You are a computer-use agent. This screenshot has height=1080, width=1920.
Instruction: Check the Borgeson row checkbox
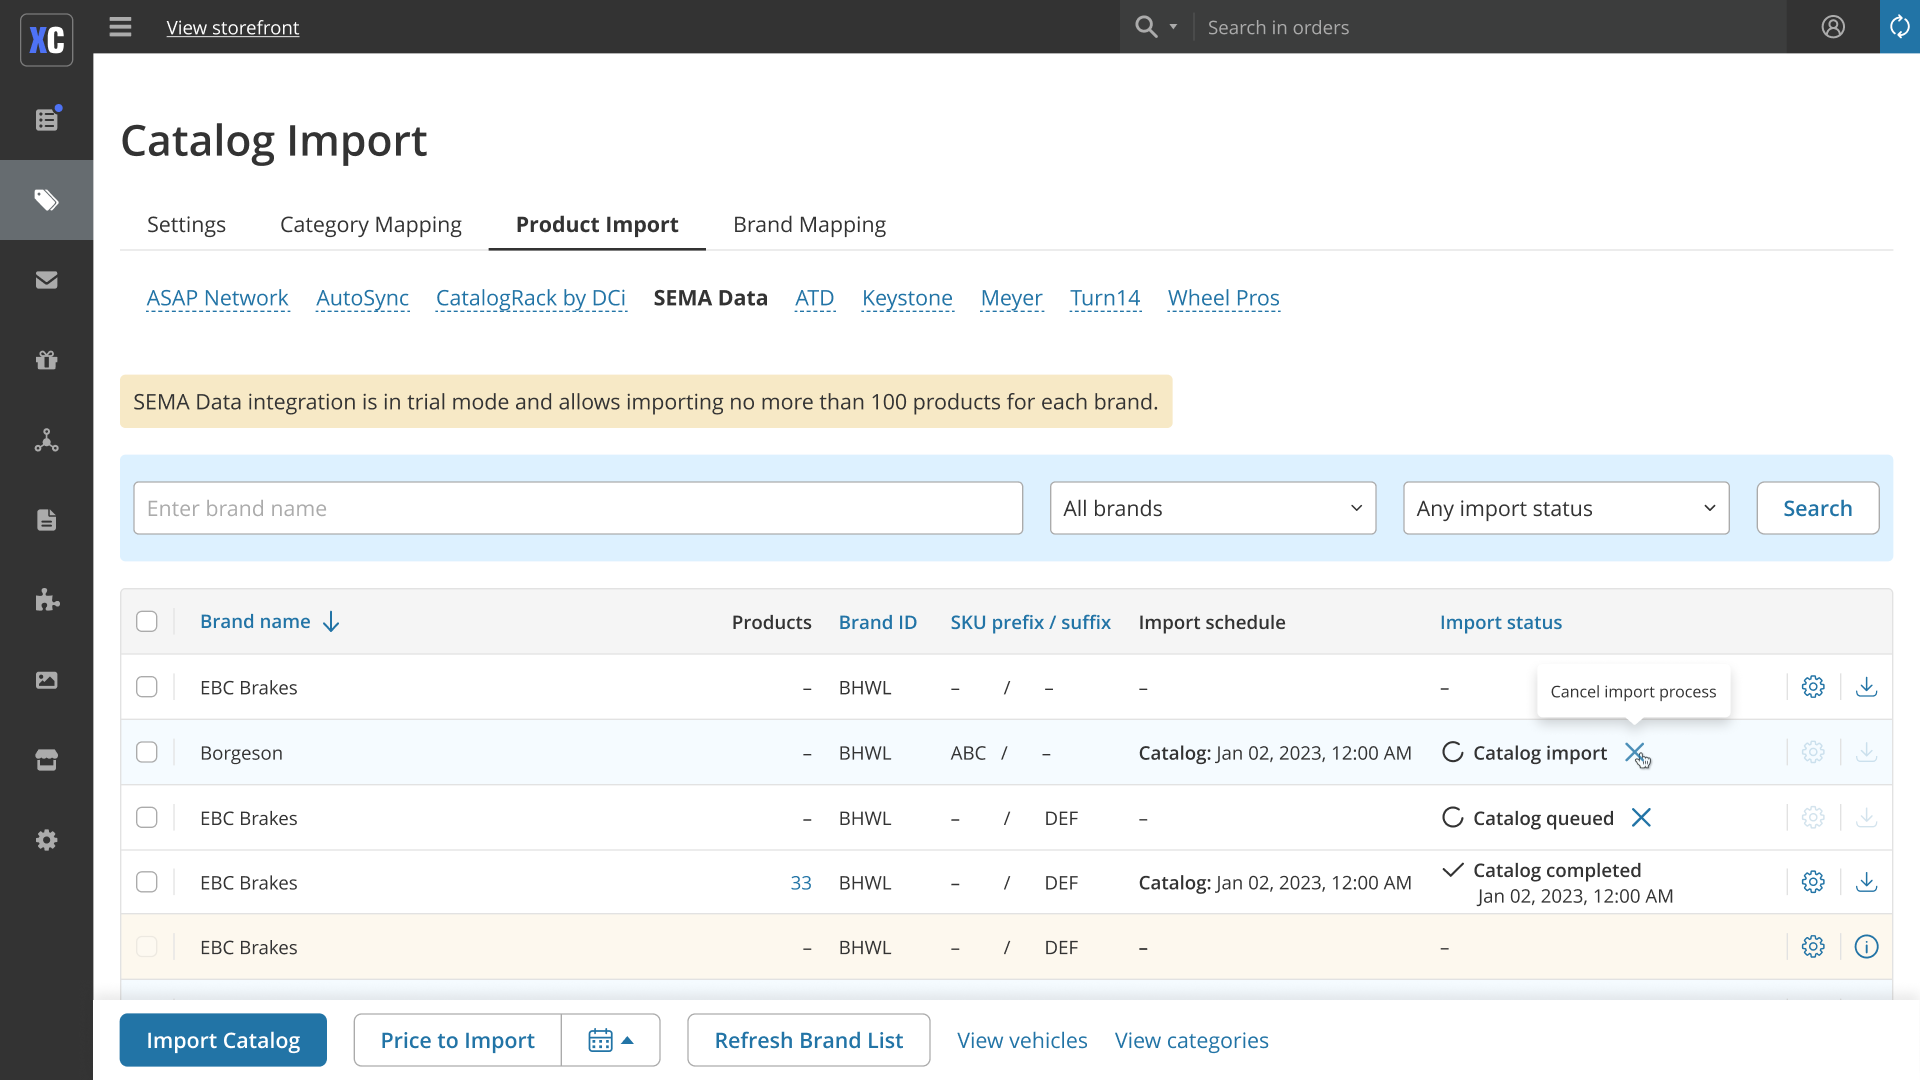point(147,752)
